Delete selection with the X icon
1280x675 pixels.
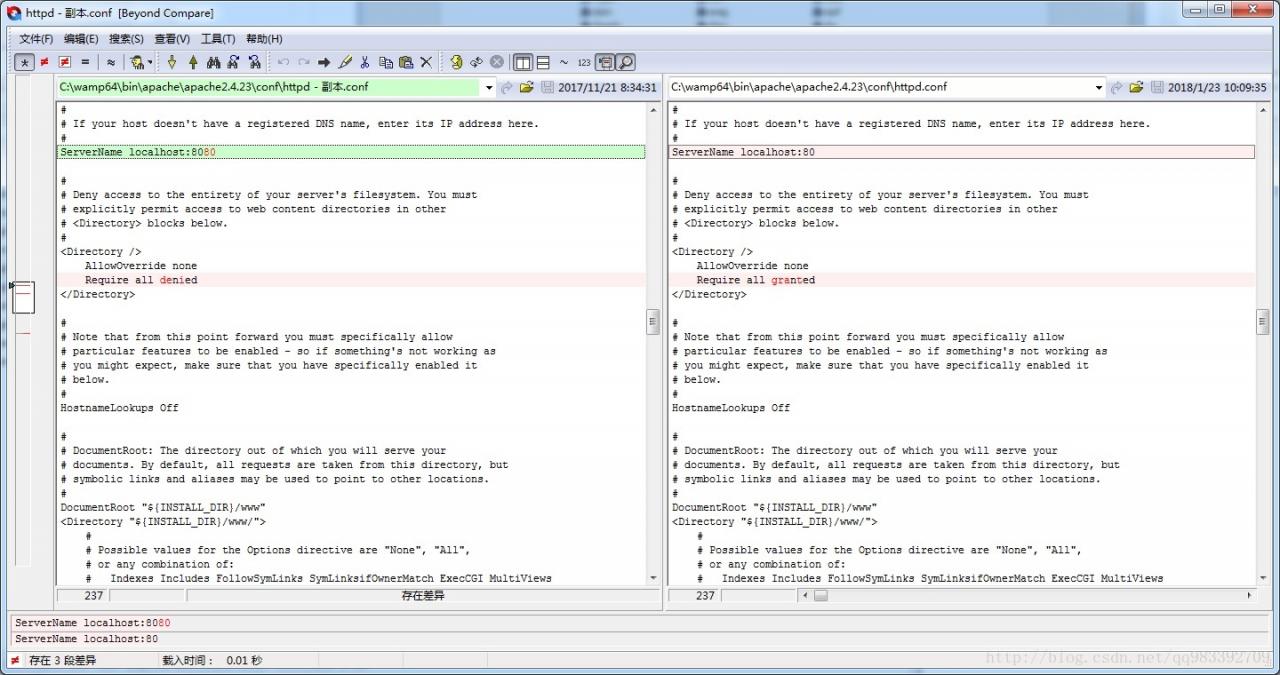(x=426, y=62)
